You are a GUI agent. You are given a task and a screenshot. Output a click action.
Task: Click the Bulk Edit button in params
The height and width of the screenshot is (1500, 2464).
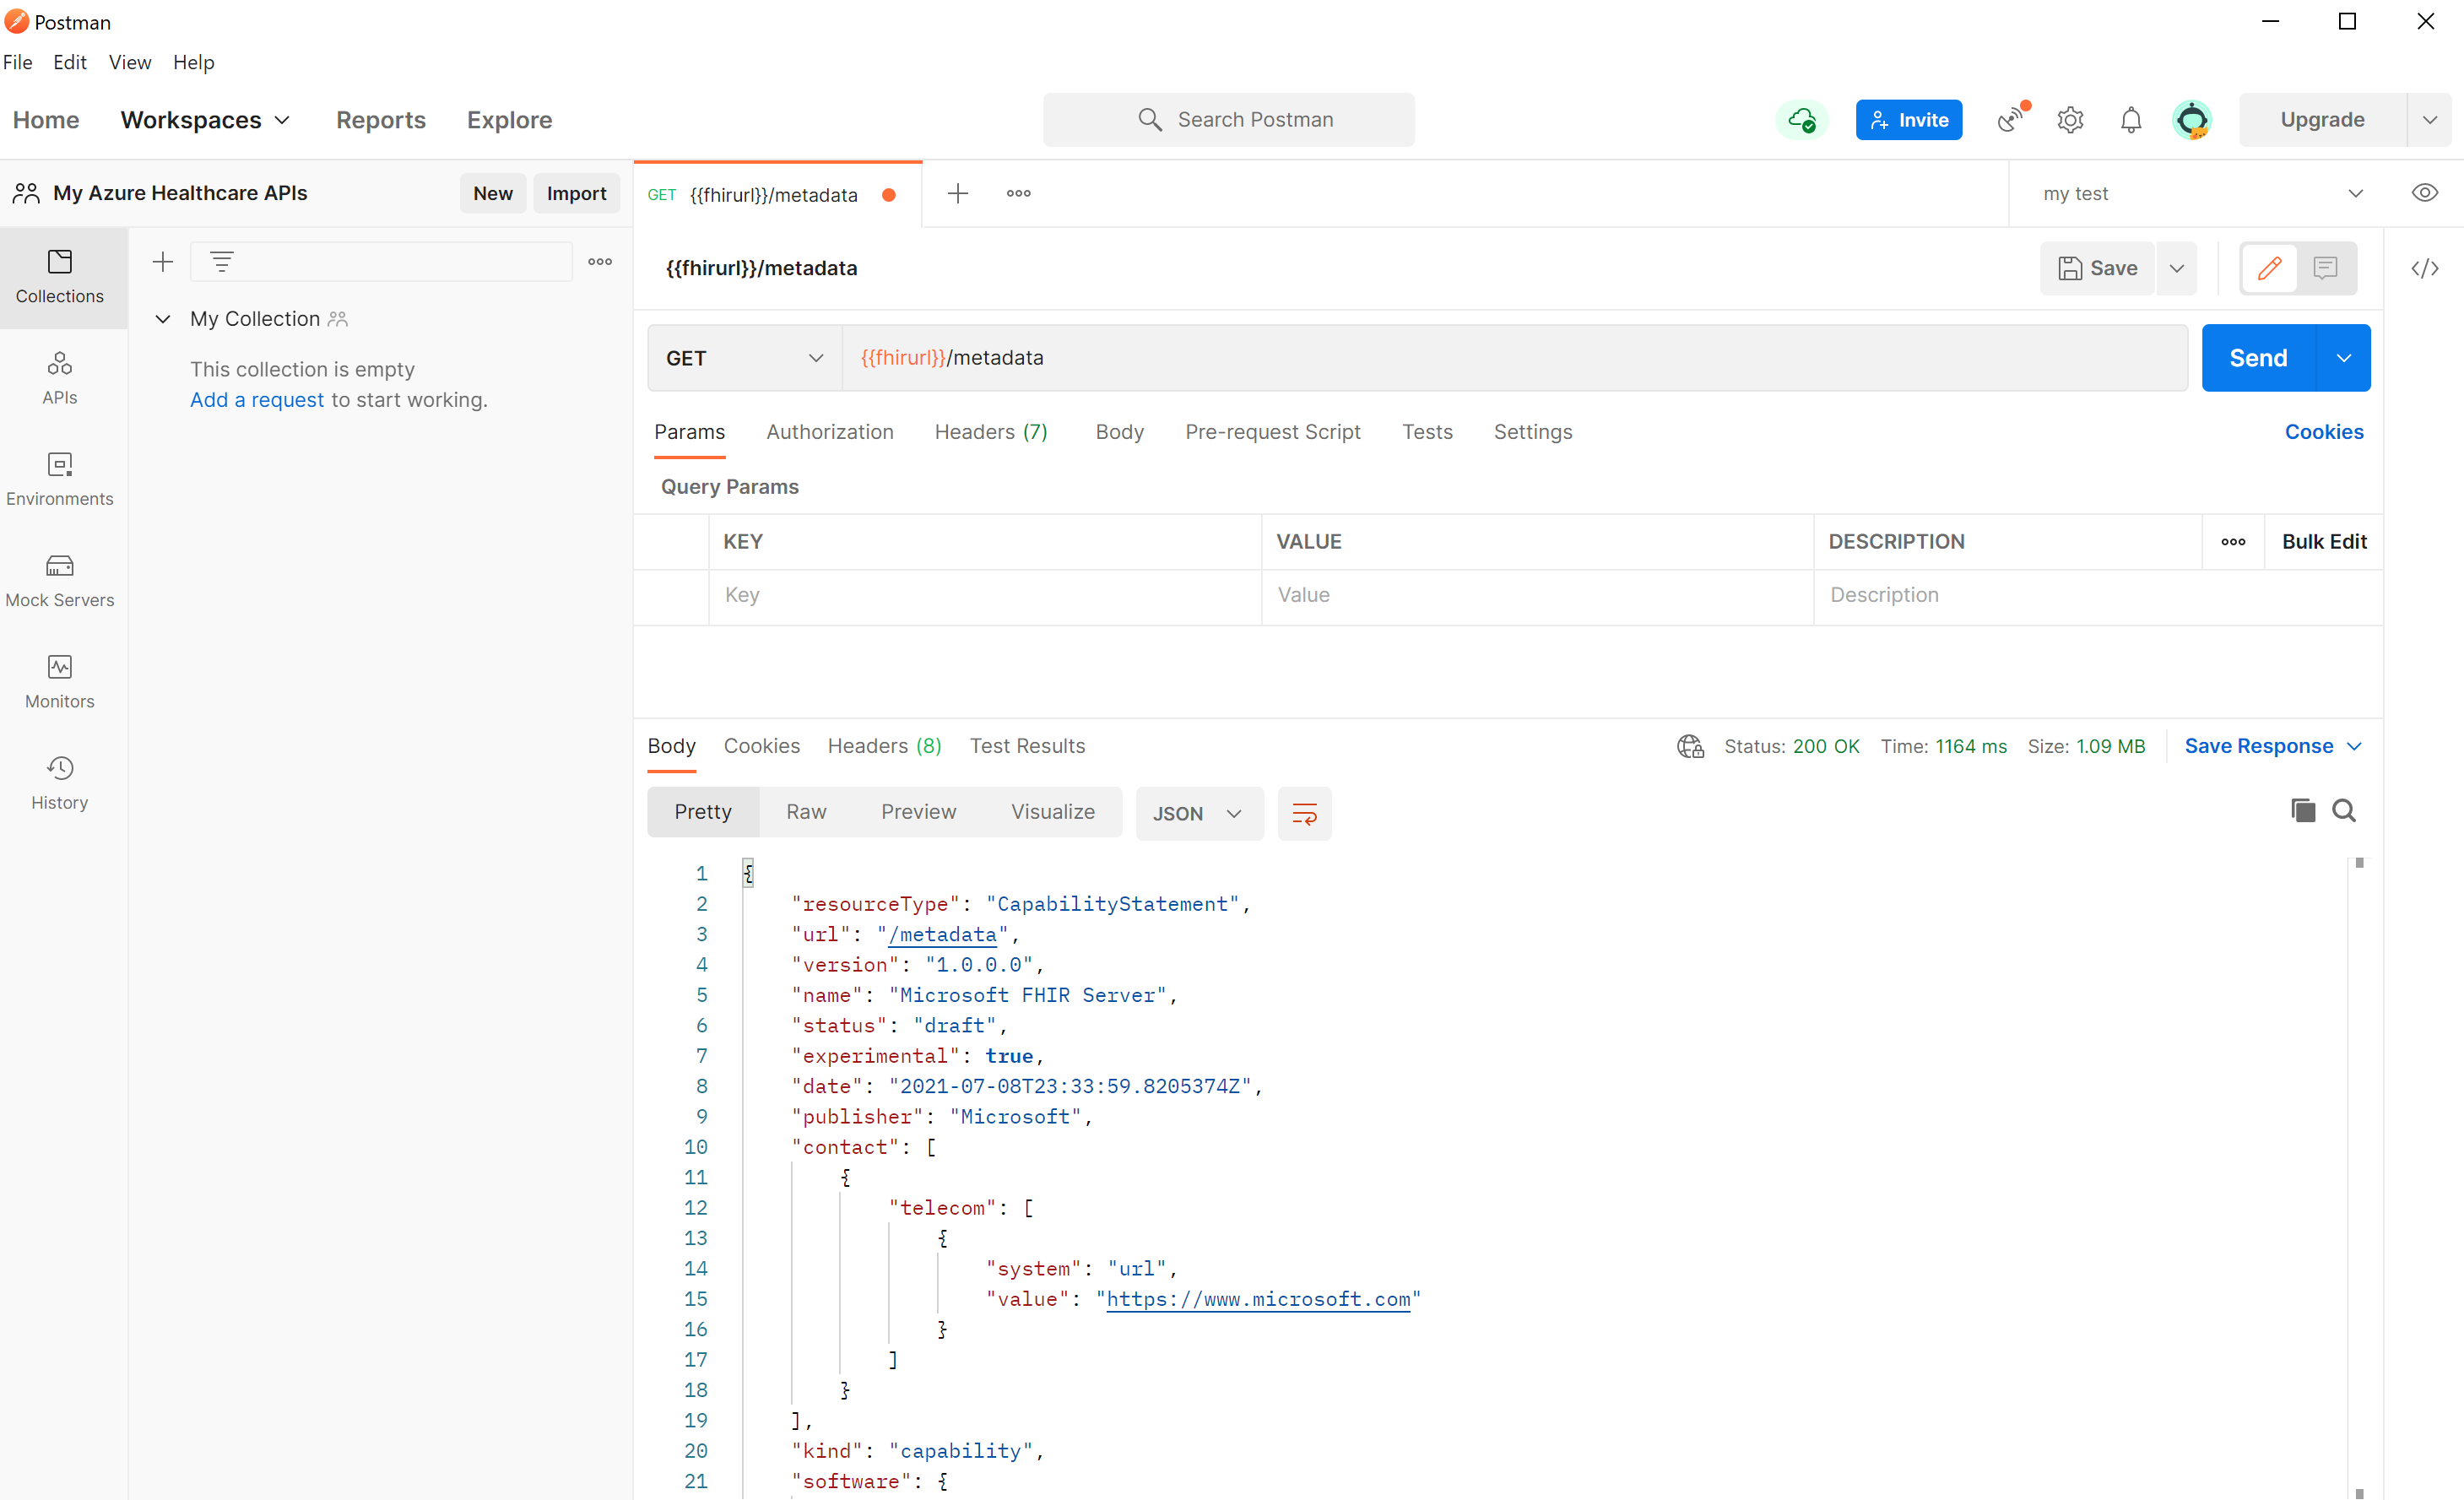pyautogui.click(x=2323, y=540)
